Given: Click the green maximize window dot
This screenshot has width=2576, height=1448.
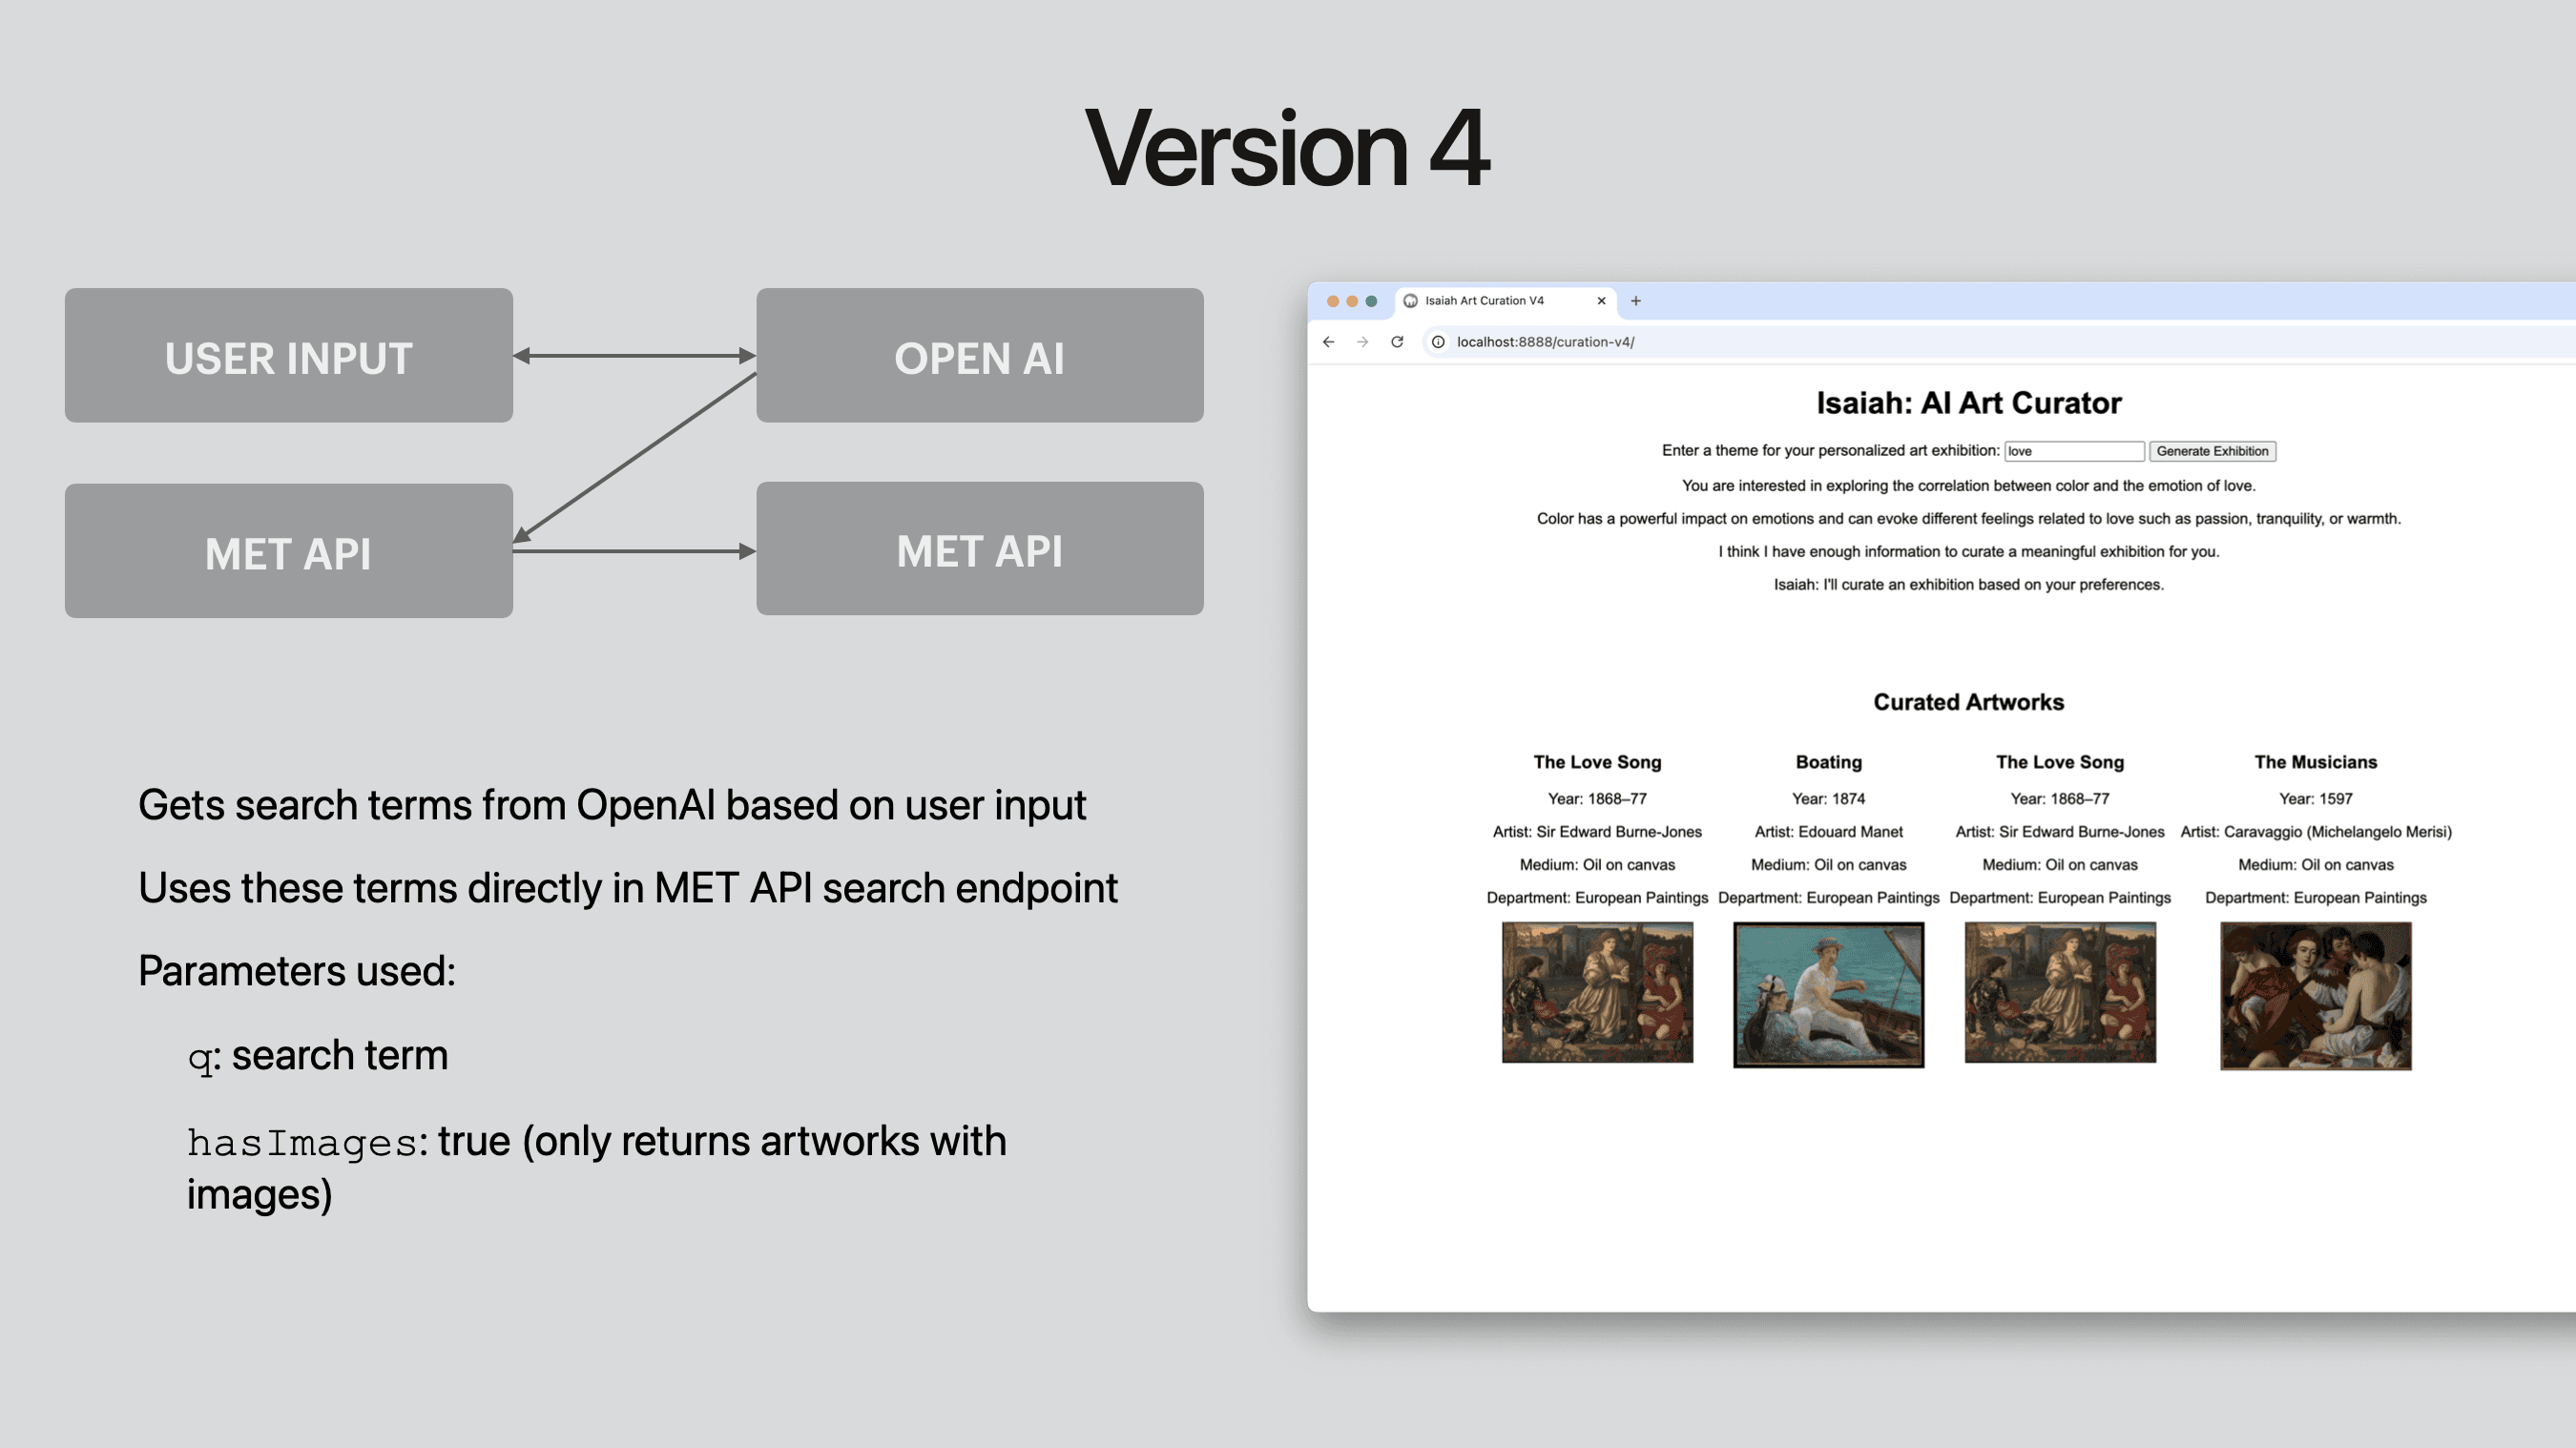Looking at the screenshot, I should click(1372, 301).
